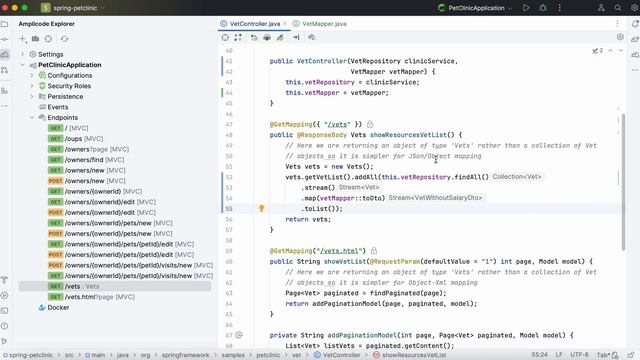Select GET /owners/find endpoint
This screenshot has height=360, width=640.
[x=86, y=160]
